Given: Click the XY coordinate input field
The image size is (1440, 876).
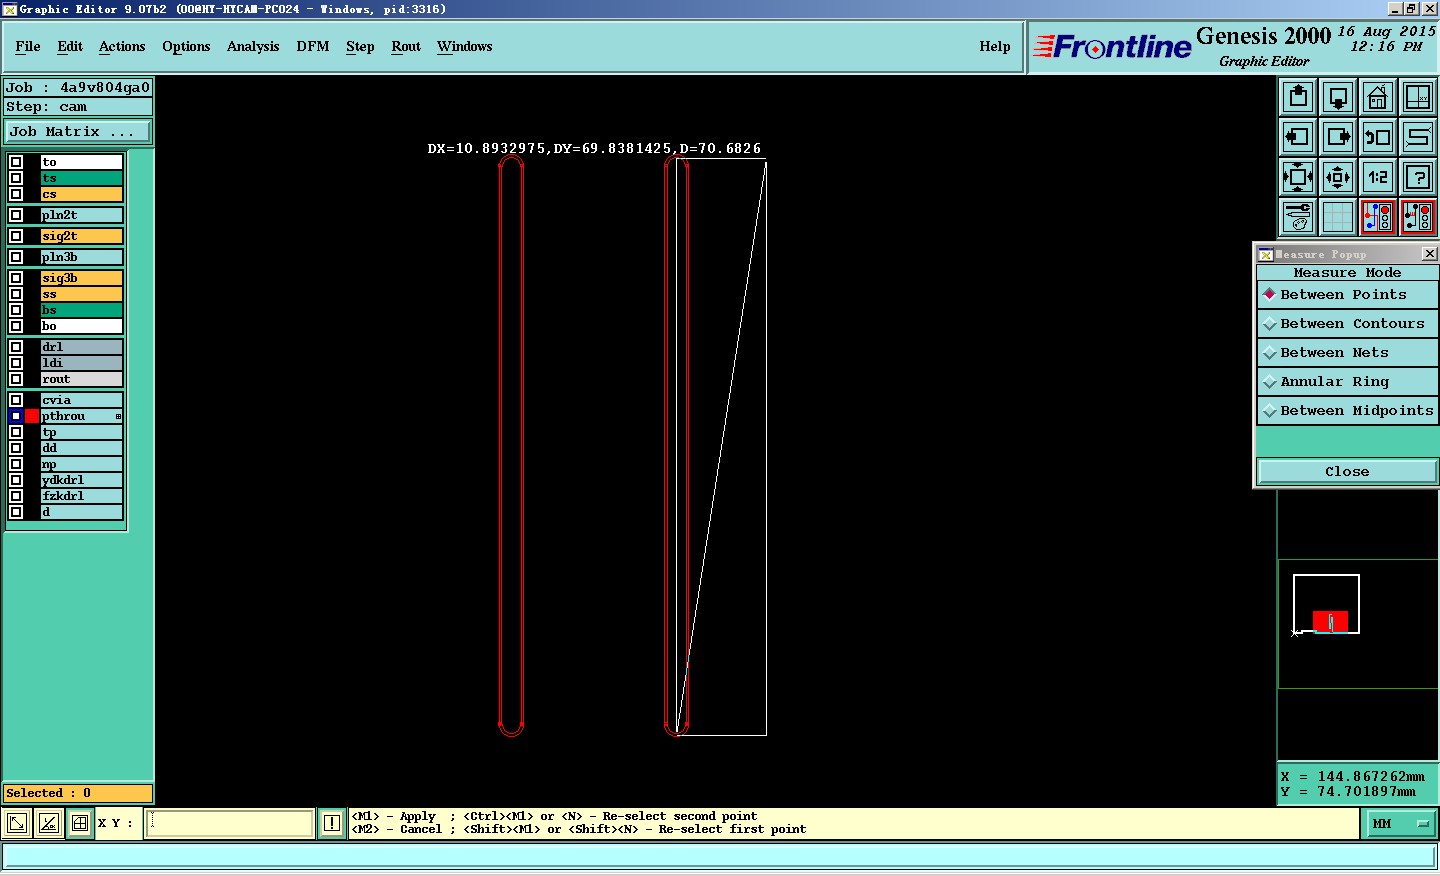Looking at the screenshot, I should (230, 823).
